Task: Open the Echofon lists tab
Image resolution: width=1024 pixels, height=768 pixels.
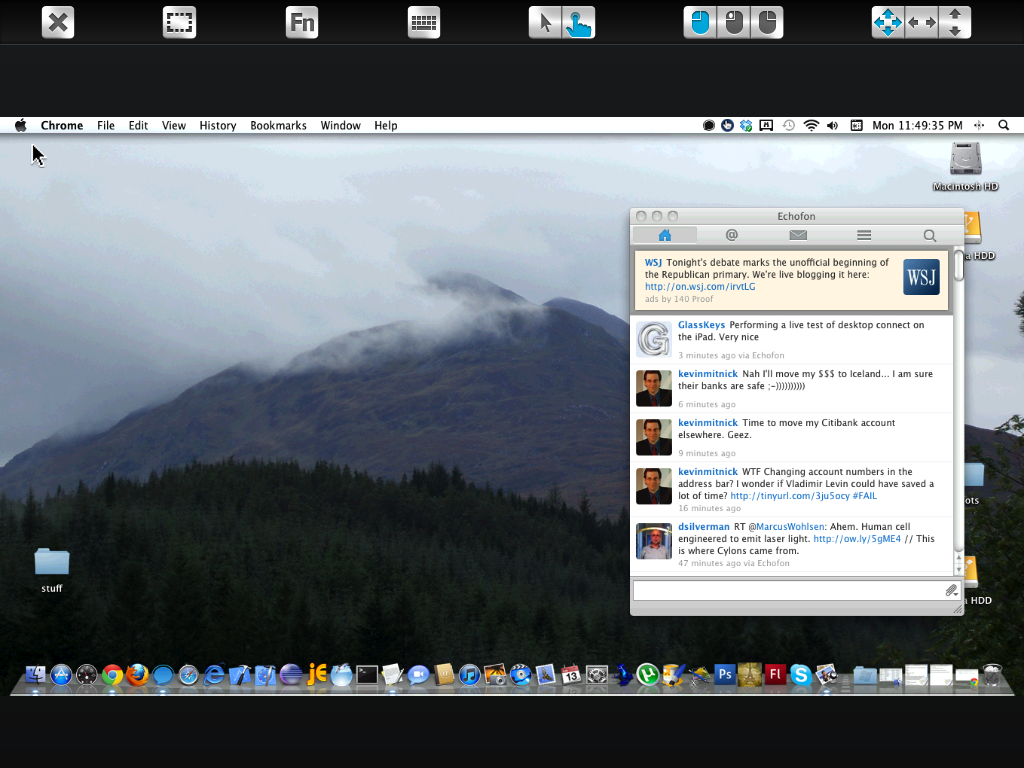Action: [x=864, y=235]
